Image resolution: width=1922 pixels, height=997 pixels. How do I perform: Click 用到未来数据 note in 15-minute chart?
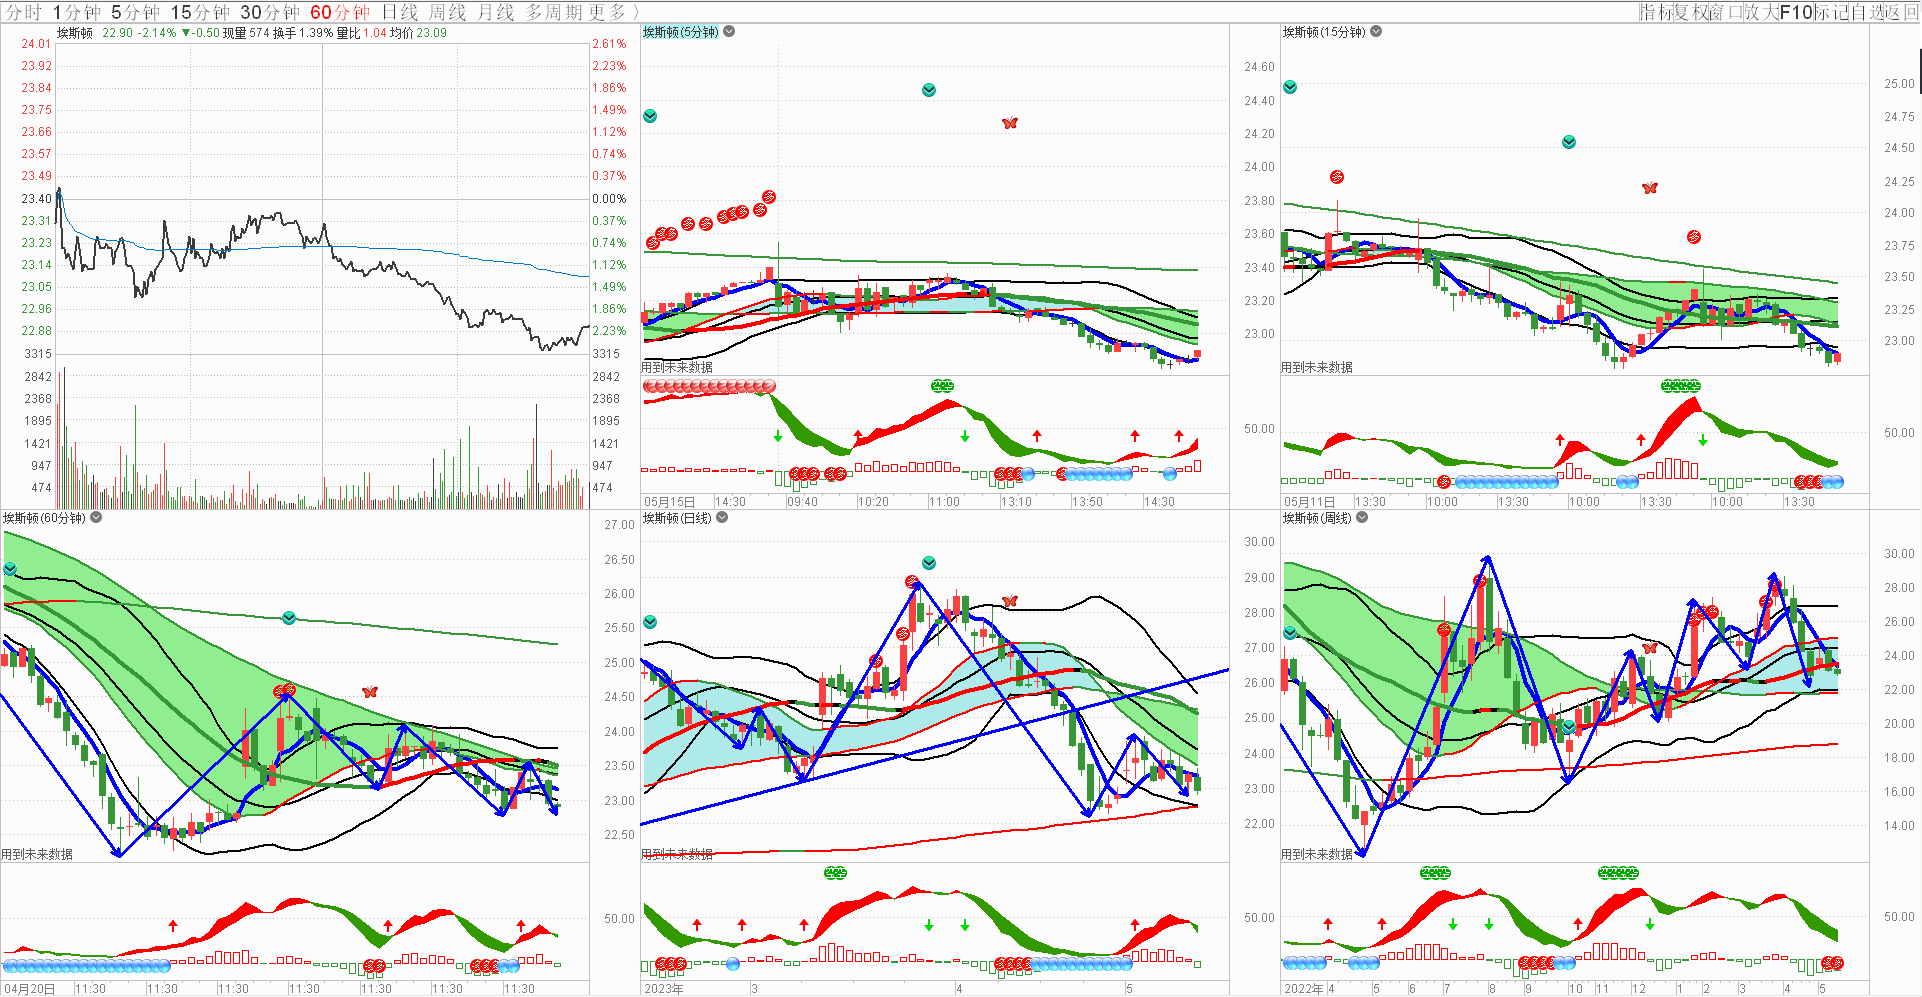click(x=1317, y=367)
